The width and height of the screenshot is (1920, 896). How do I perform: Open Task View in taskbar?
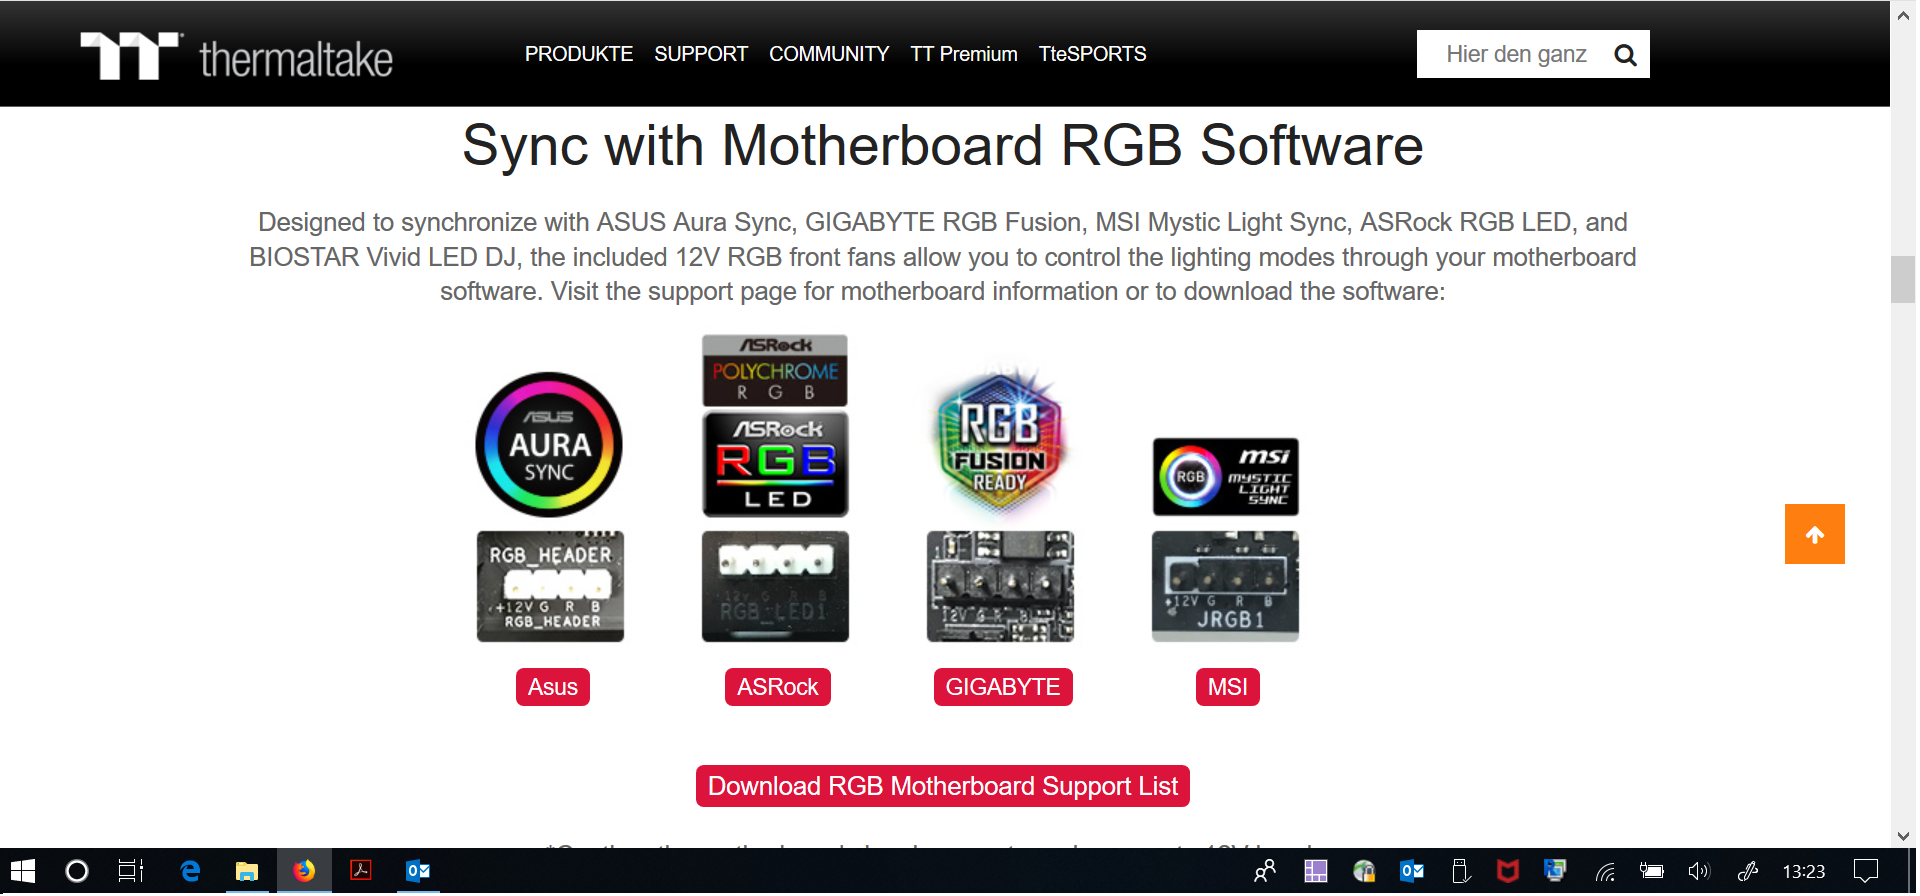pyautogui.click(x=131, y=871)
